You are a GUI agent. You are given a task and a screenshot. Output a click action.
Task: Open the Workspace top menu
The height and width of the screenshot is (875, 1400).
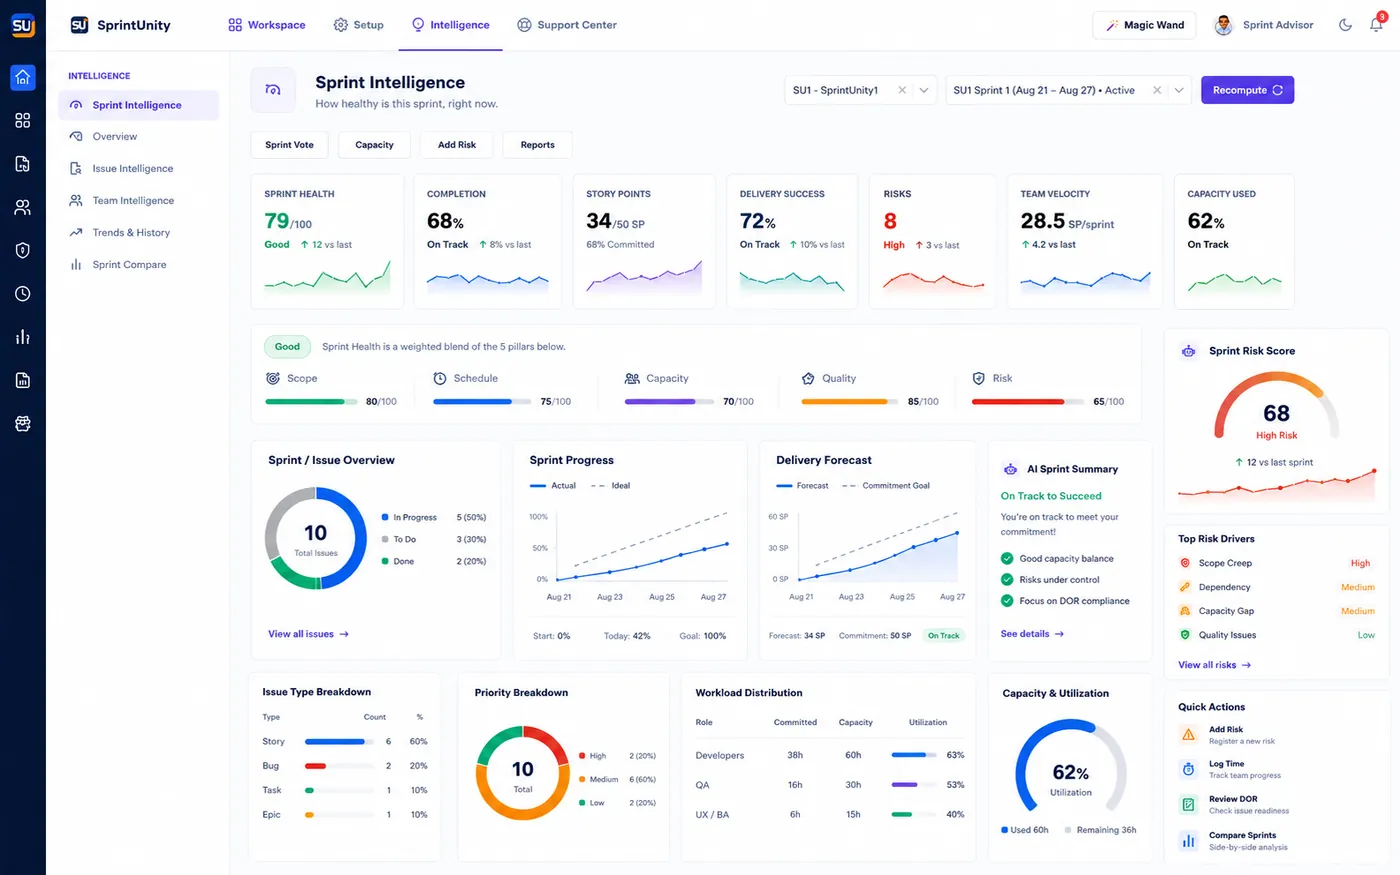pos(267,25)
